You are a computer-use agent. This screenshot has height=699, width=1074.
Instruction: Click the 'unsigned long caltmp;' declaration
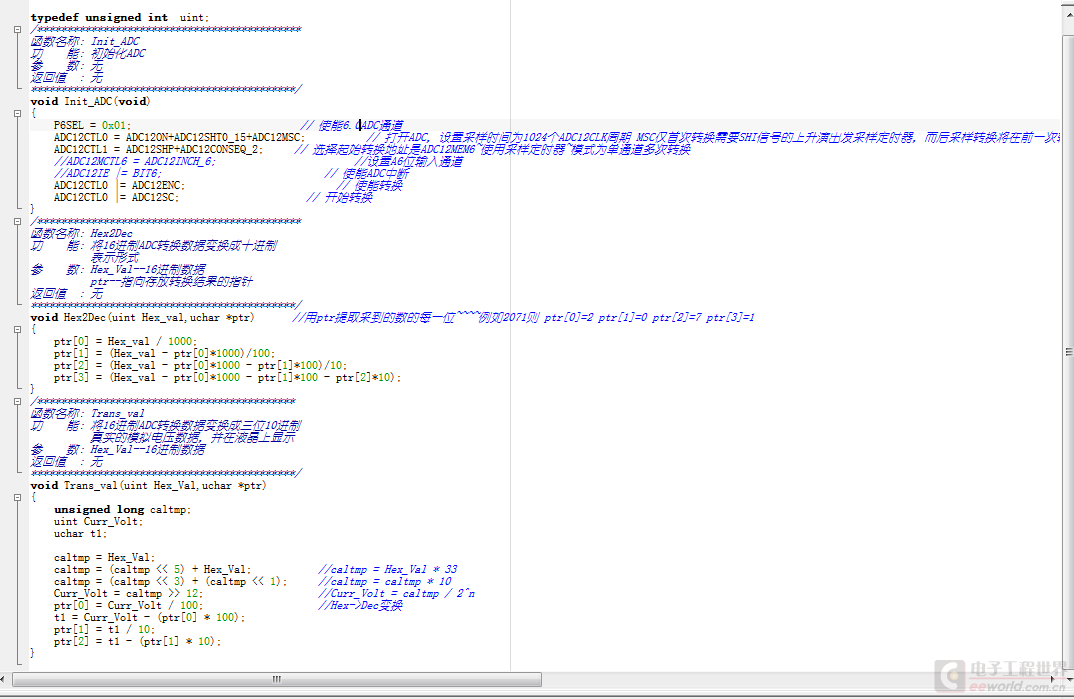click(x=123, y=509)
